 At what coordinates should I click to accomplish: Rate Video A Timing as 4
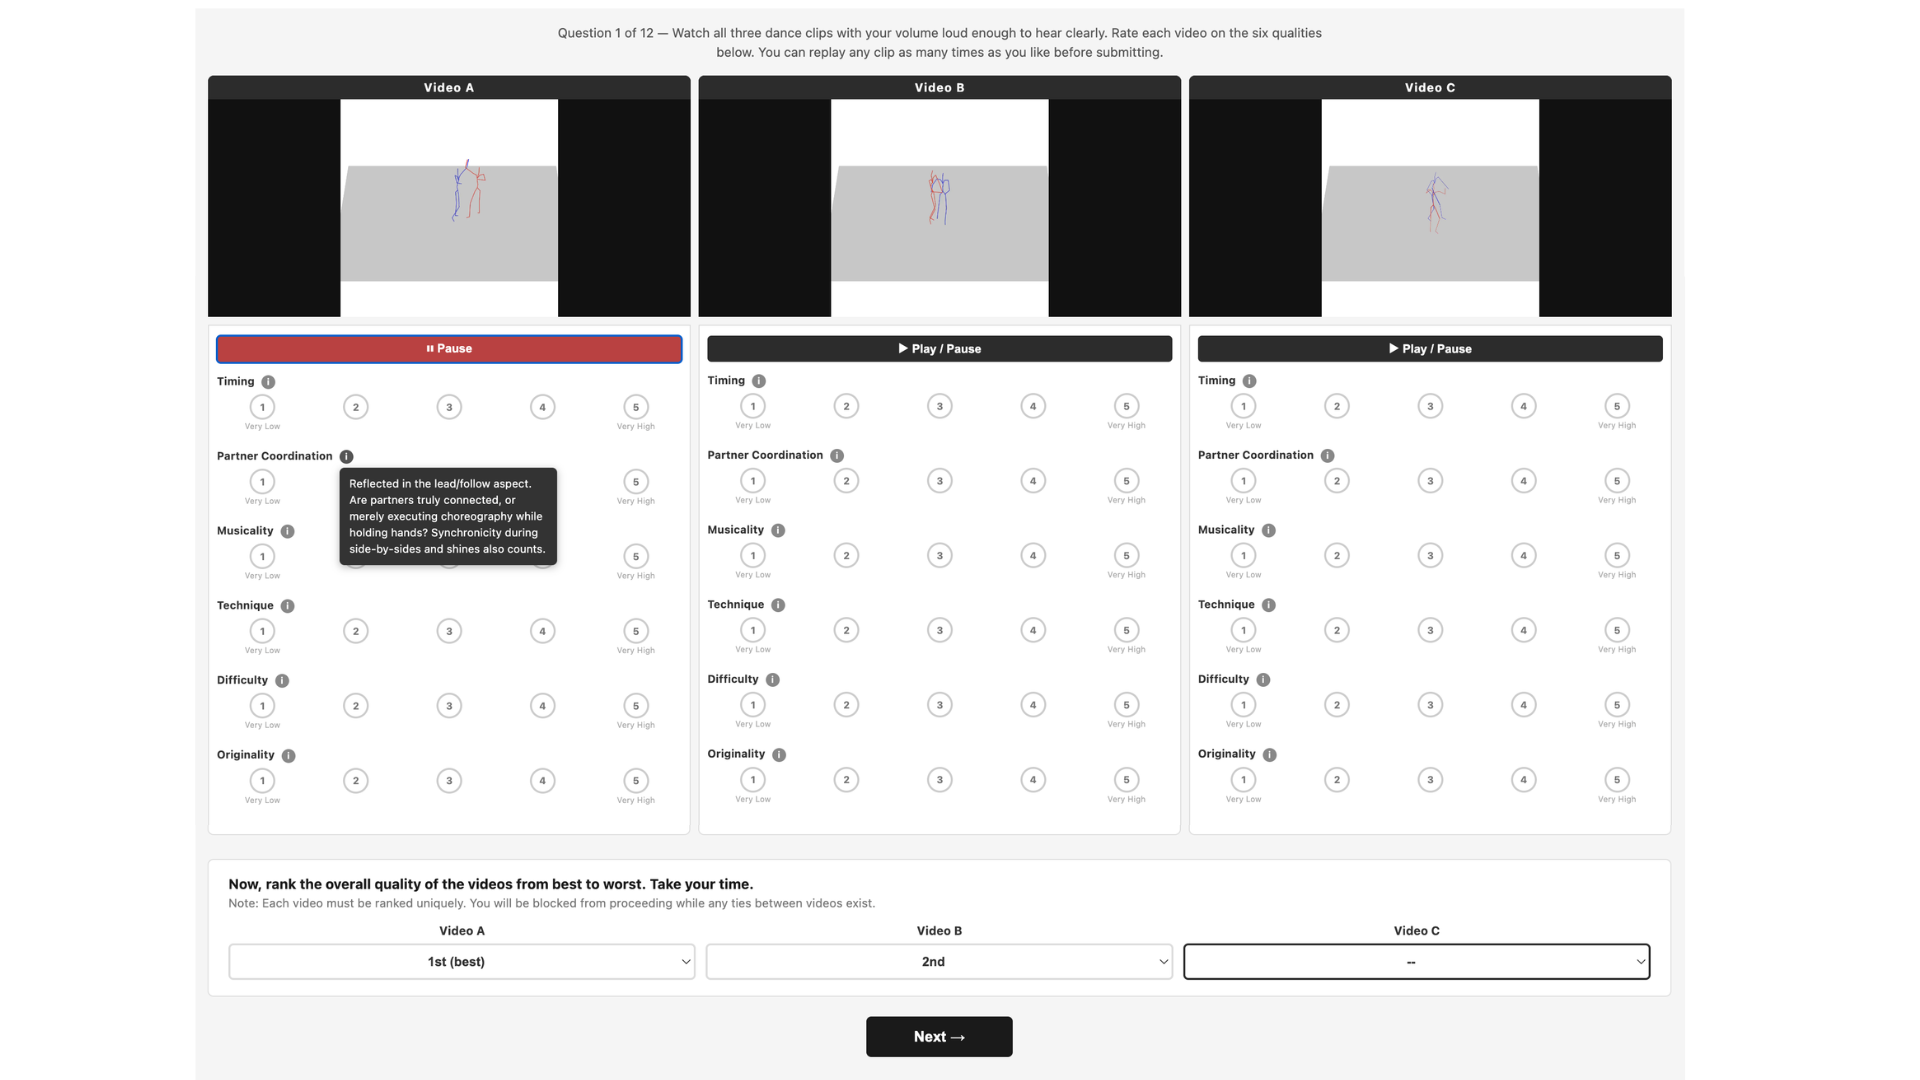542,407
